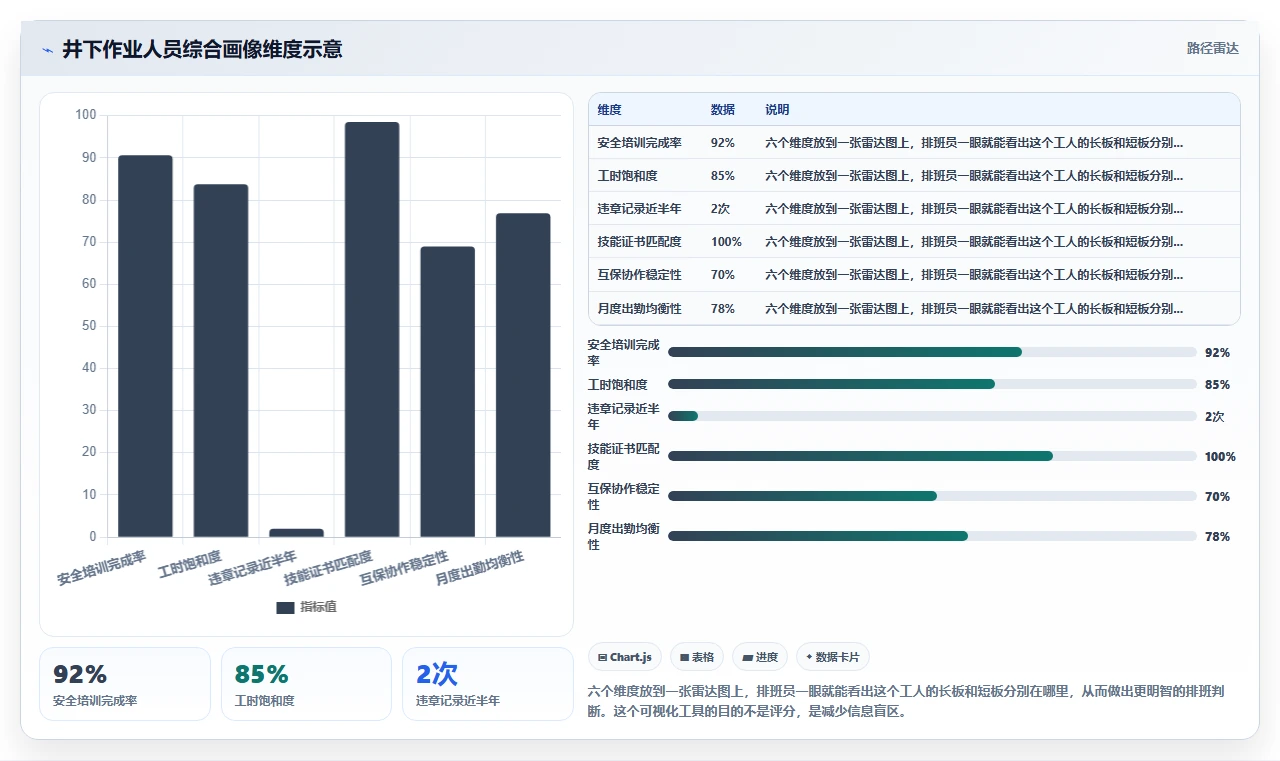Open the 92% 安全培训完成率 stat card
Image resolution: width=1280 pixels, height=761 pixels.
point(125,684)
